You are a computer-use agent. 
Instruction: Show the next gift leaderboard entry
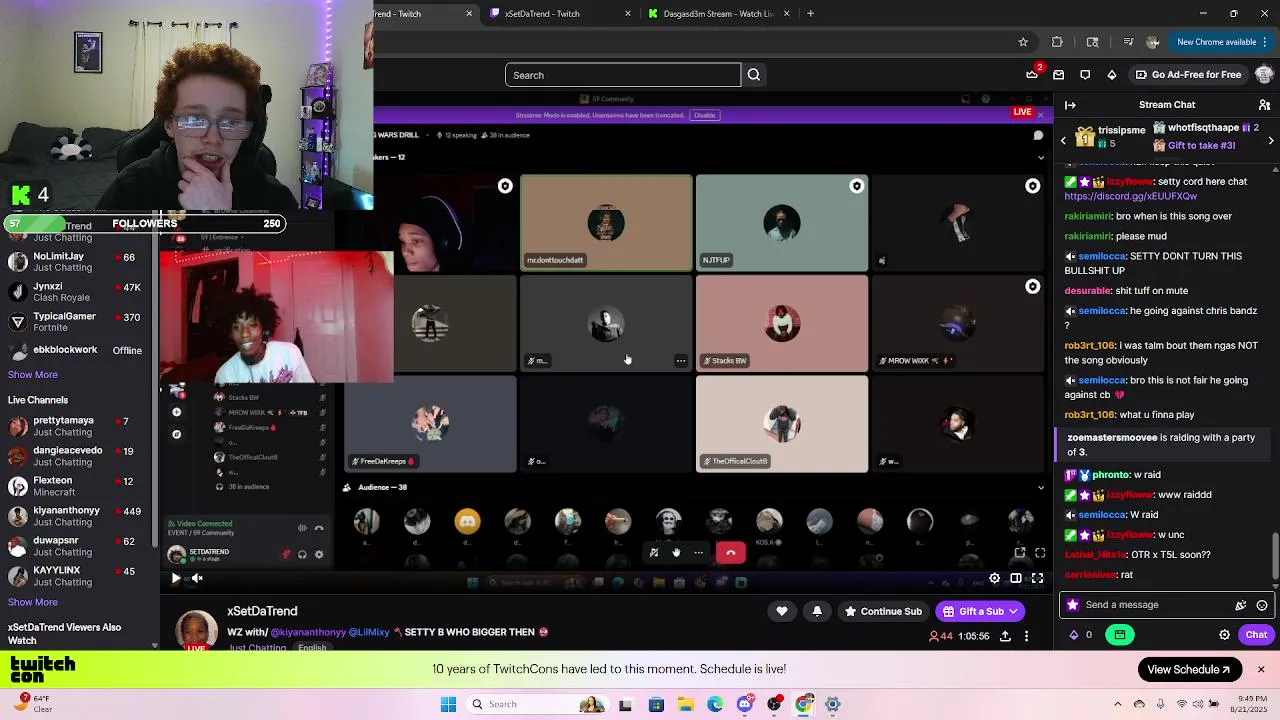pyautogui.click(x=1271, y=141)
